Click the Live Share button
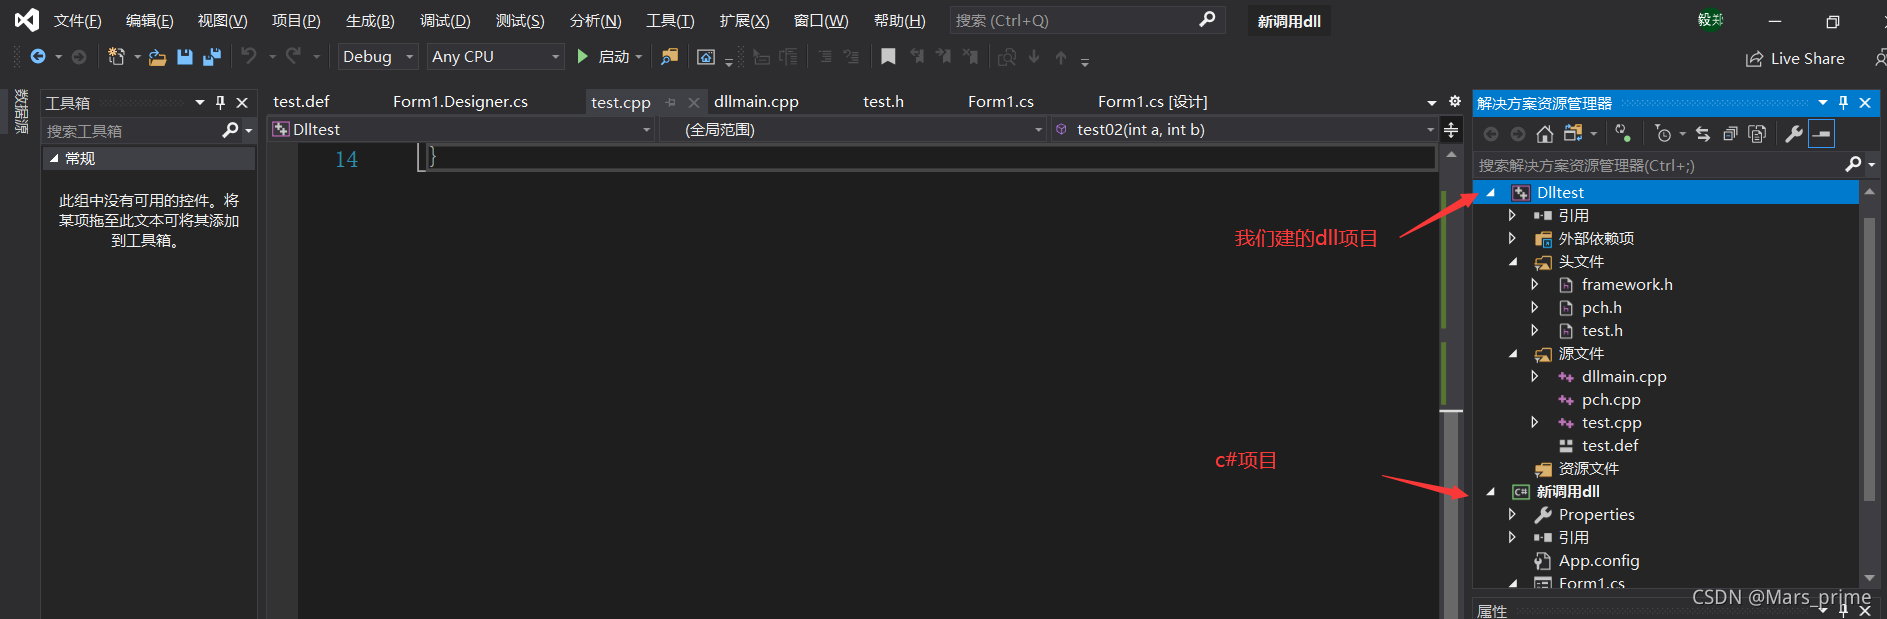 click(1795, 59)
